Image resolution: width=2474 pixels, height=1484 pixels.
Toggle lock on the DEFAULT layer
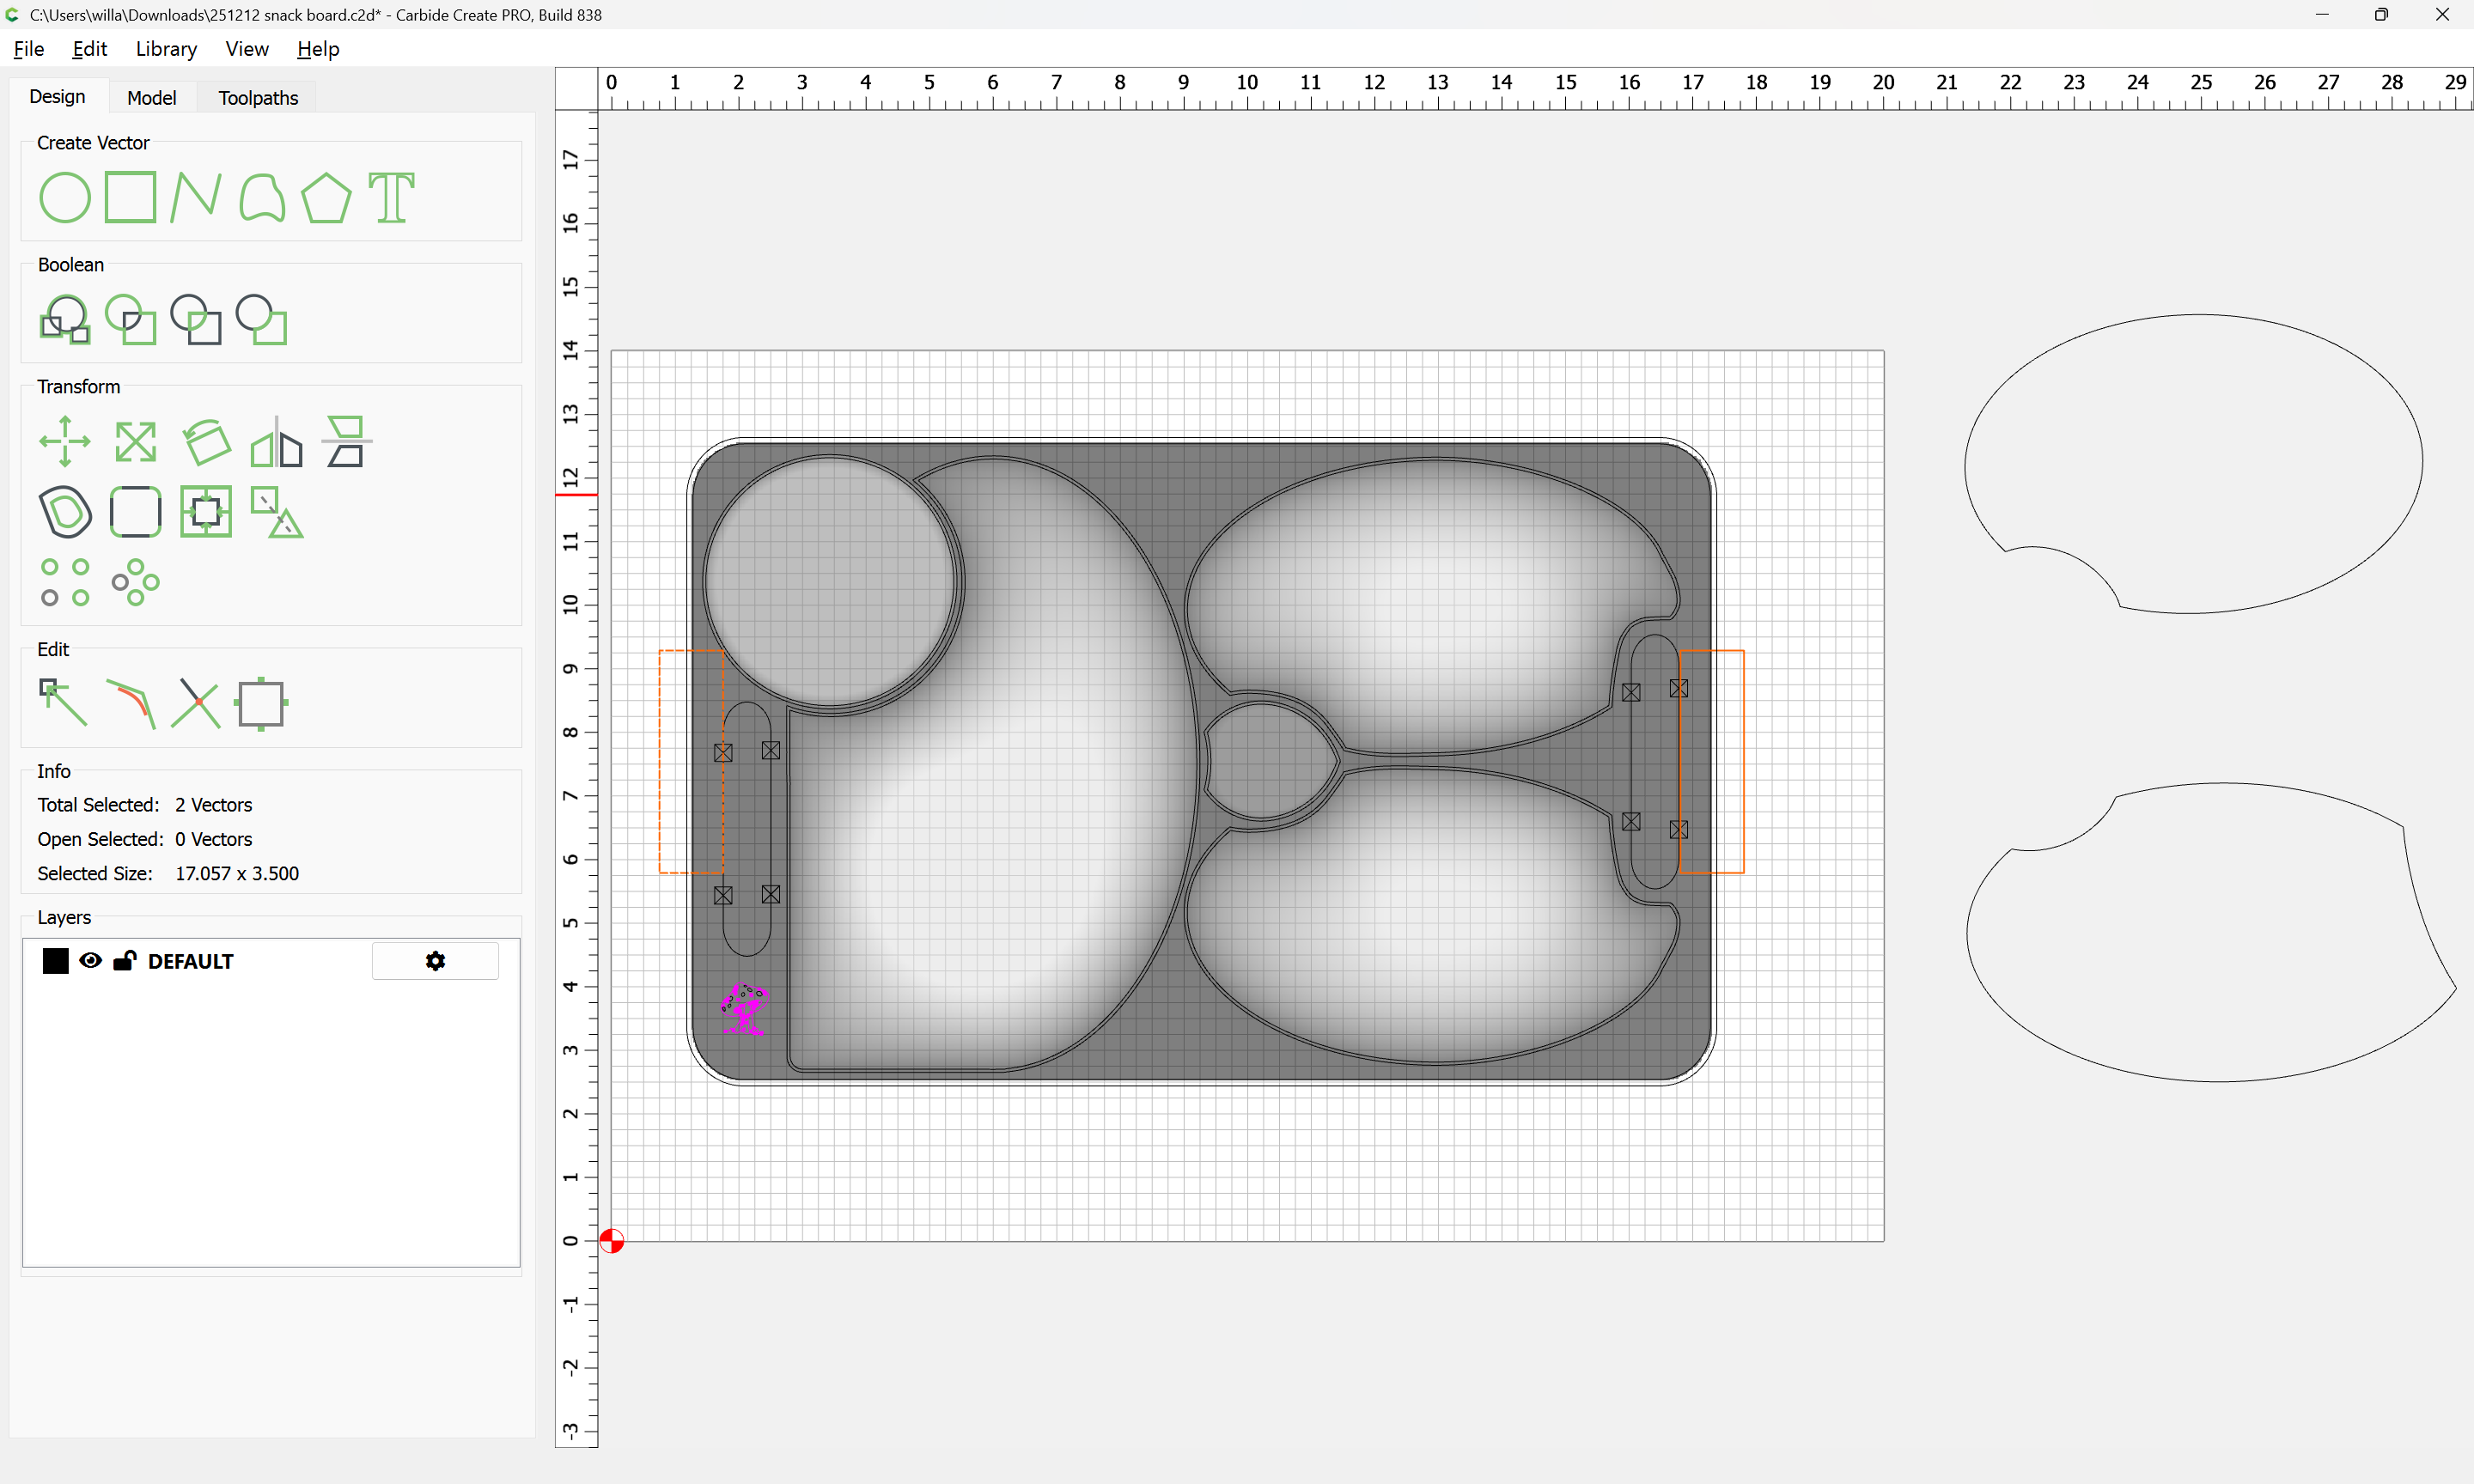tap(125, 961)
